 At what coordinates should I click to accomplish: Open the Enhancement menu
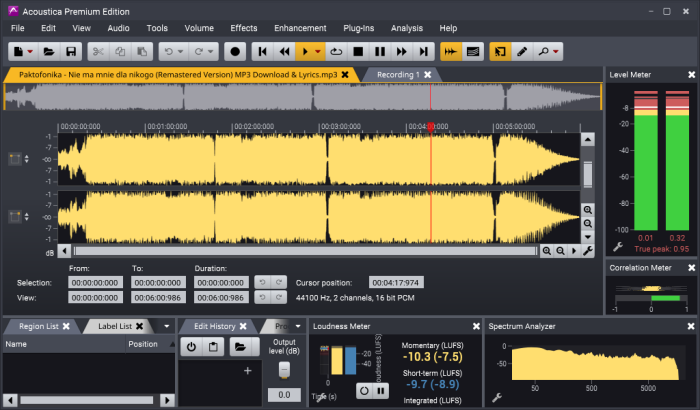point(300,28)
